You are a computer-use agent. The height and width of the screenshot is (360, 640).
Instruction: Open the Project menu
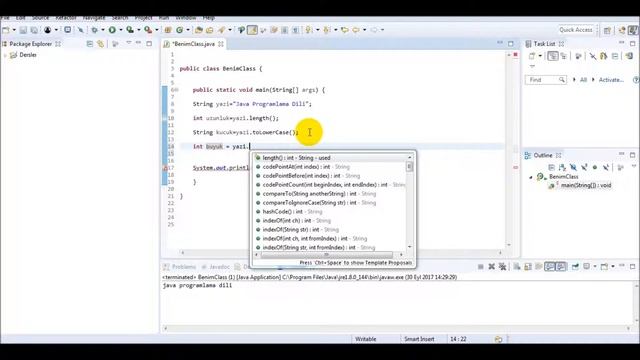coord(143,18)
